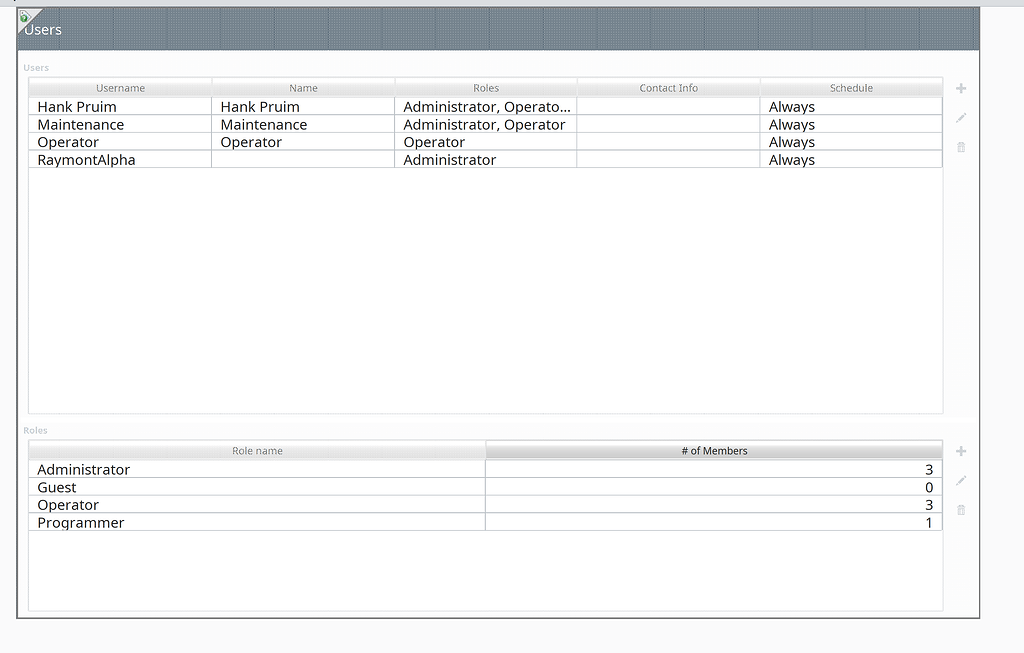Edit the Administrator role using the pencil icon
The height and width of the screenshot is (653, 1024).
[x=960, y=481]
